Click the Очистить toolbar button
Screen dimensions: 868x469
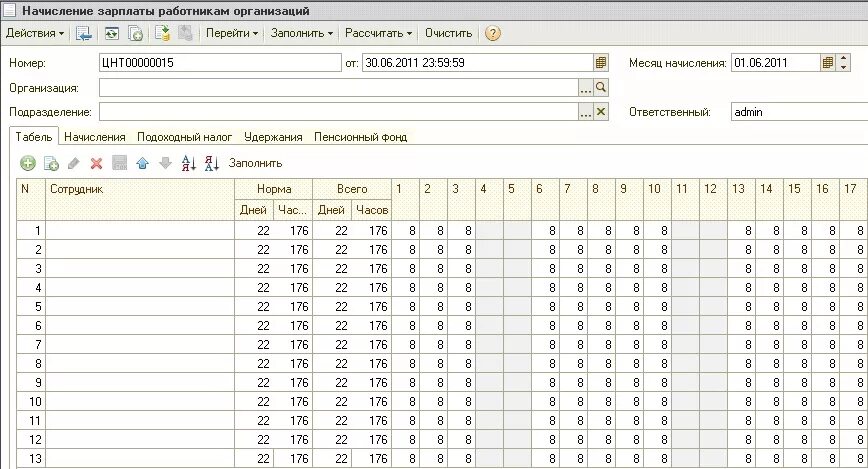coord(448,33)
